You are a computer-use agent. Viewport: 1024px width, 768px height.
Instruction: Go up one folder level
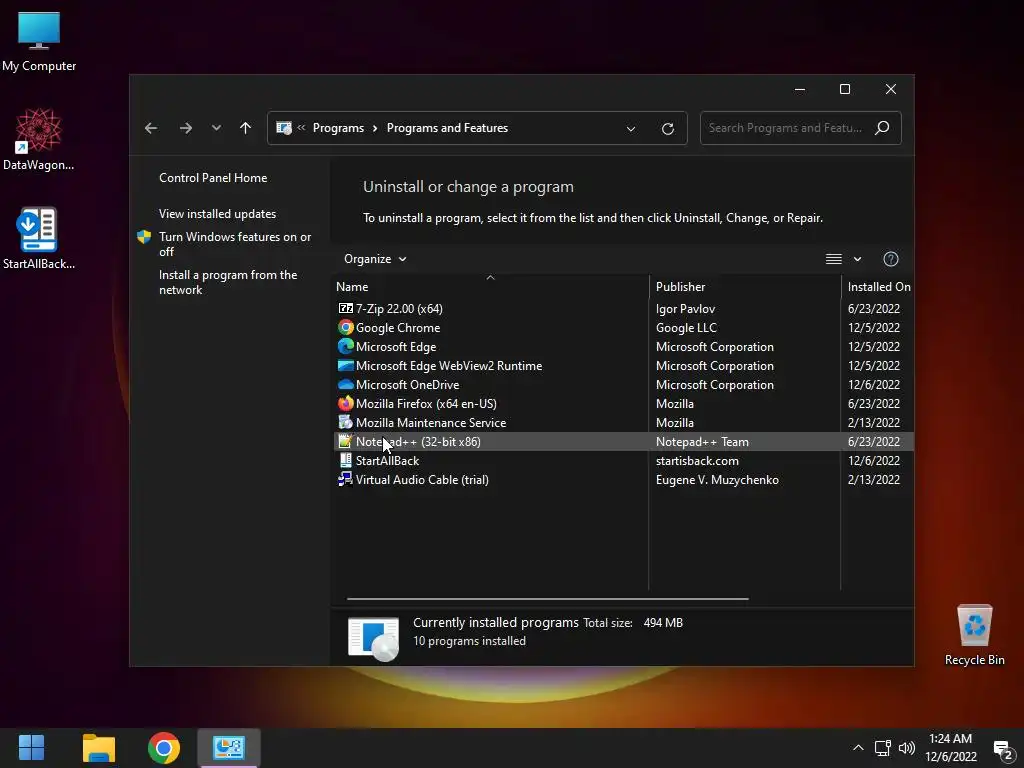pos(245,128)
